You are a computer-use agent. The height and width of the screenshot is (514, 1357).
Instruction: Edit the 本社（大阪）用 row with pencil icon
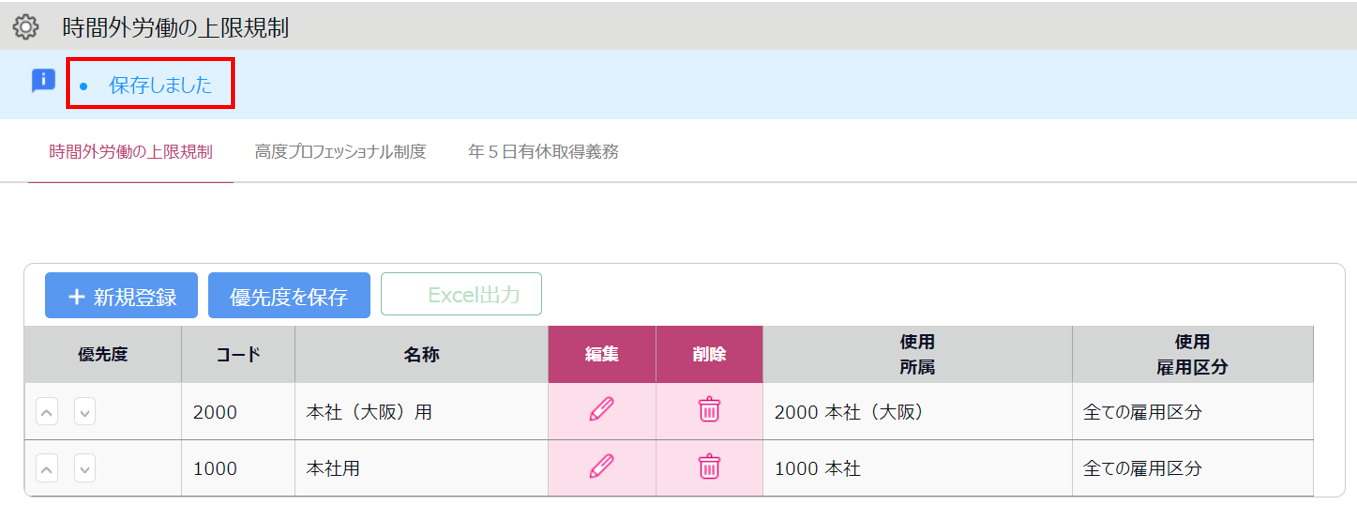point(602,410)
